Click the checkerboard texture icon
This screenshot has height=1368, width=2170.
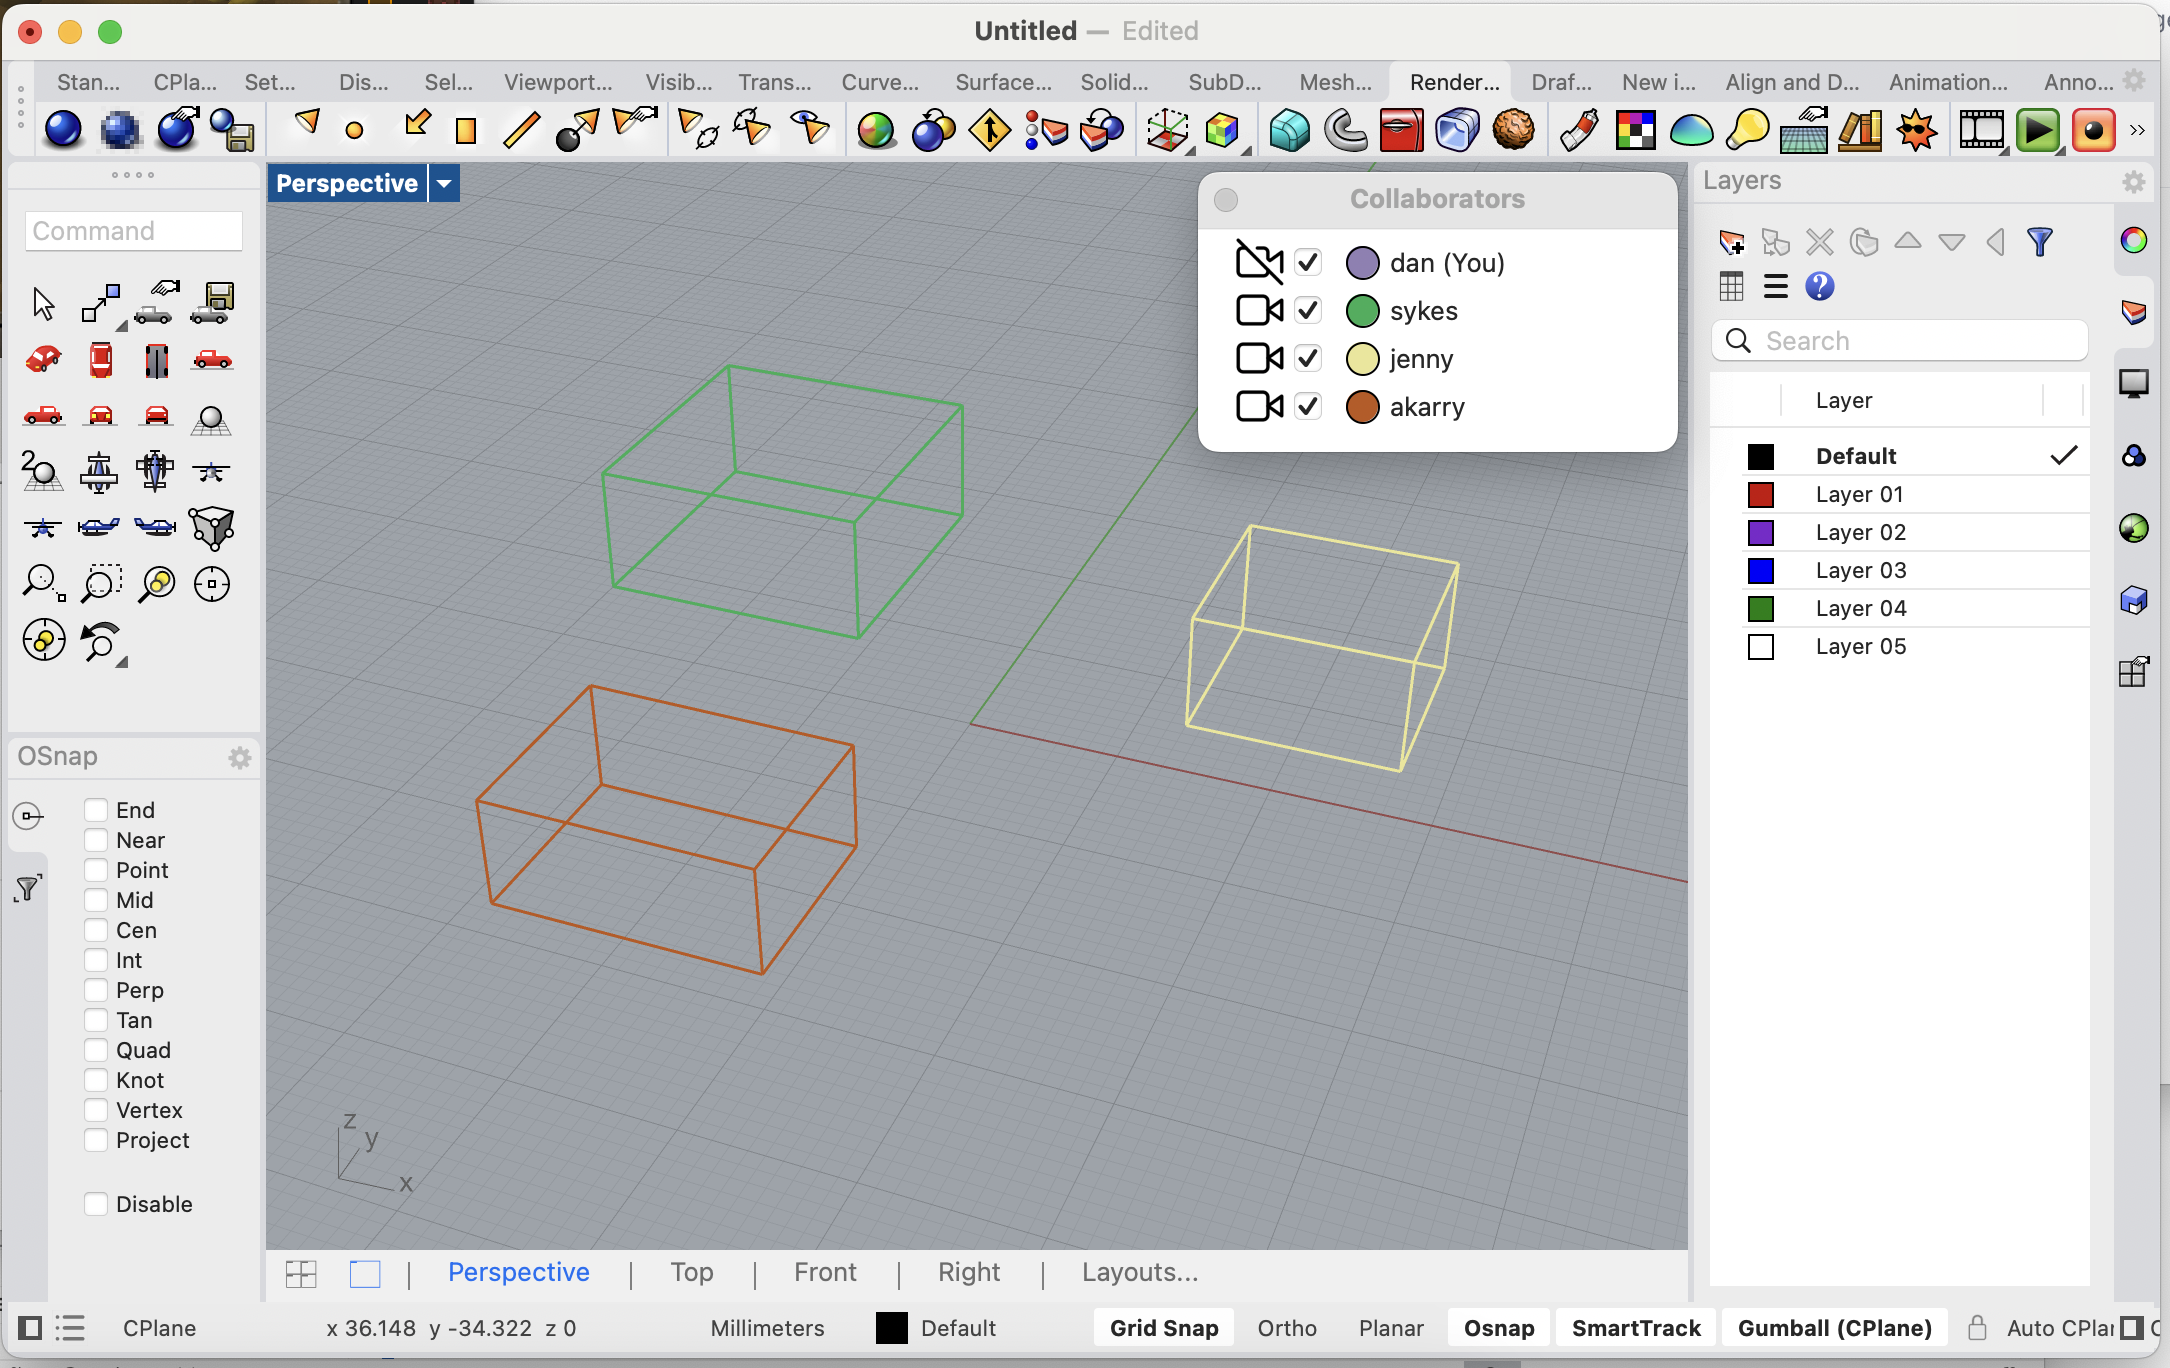click(x=1635, y=130)
